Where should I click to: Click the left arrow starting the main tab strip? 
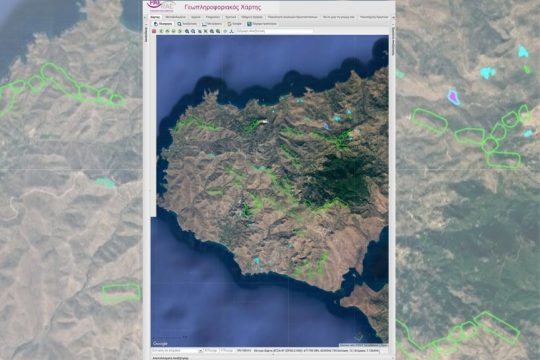coord(145,17)
